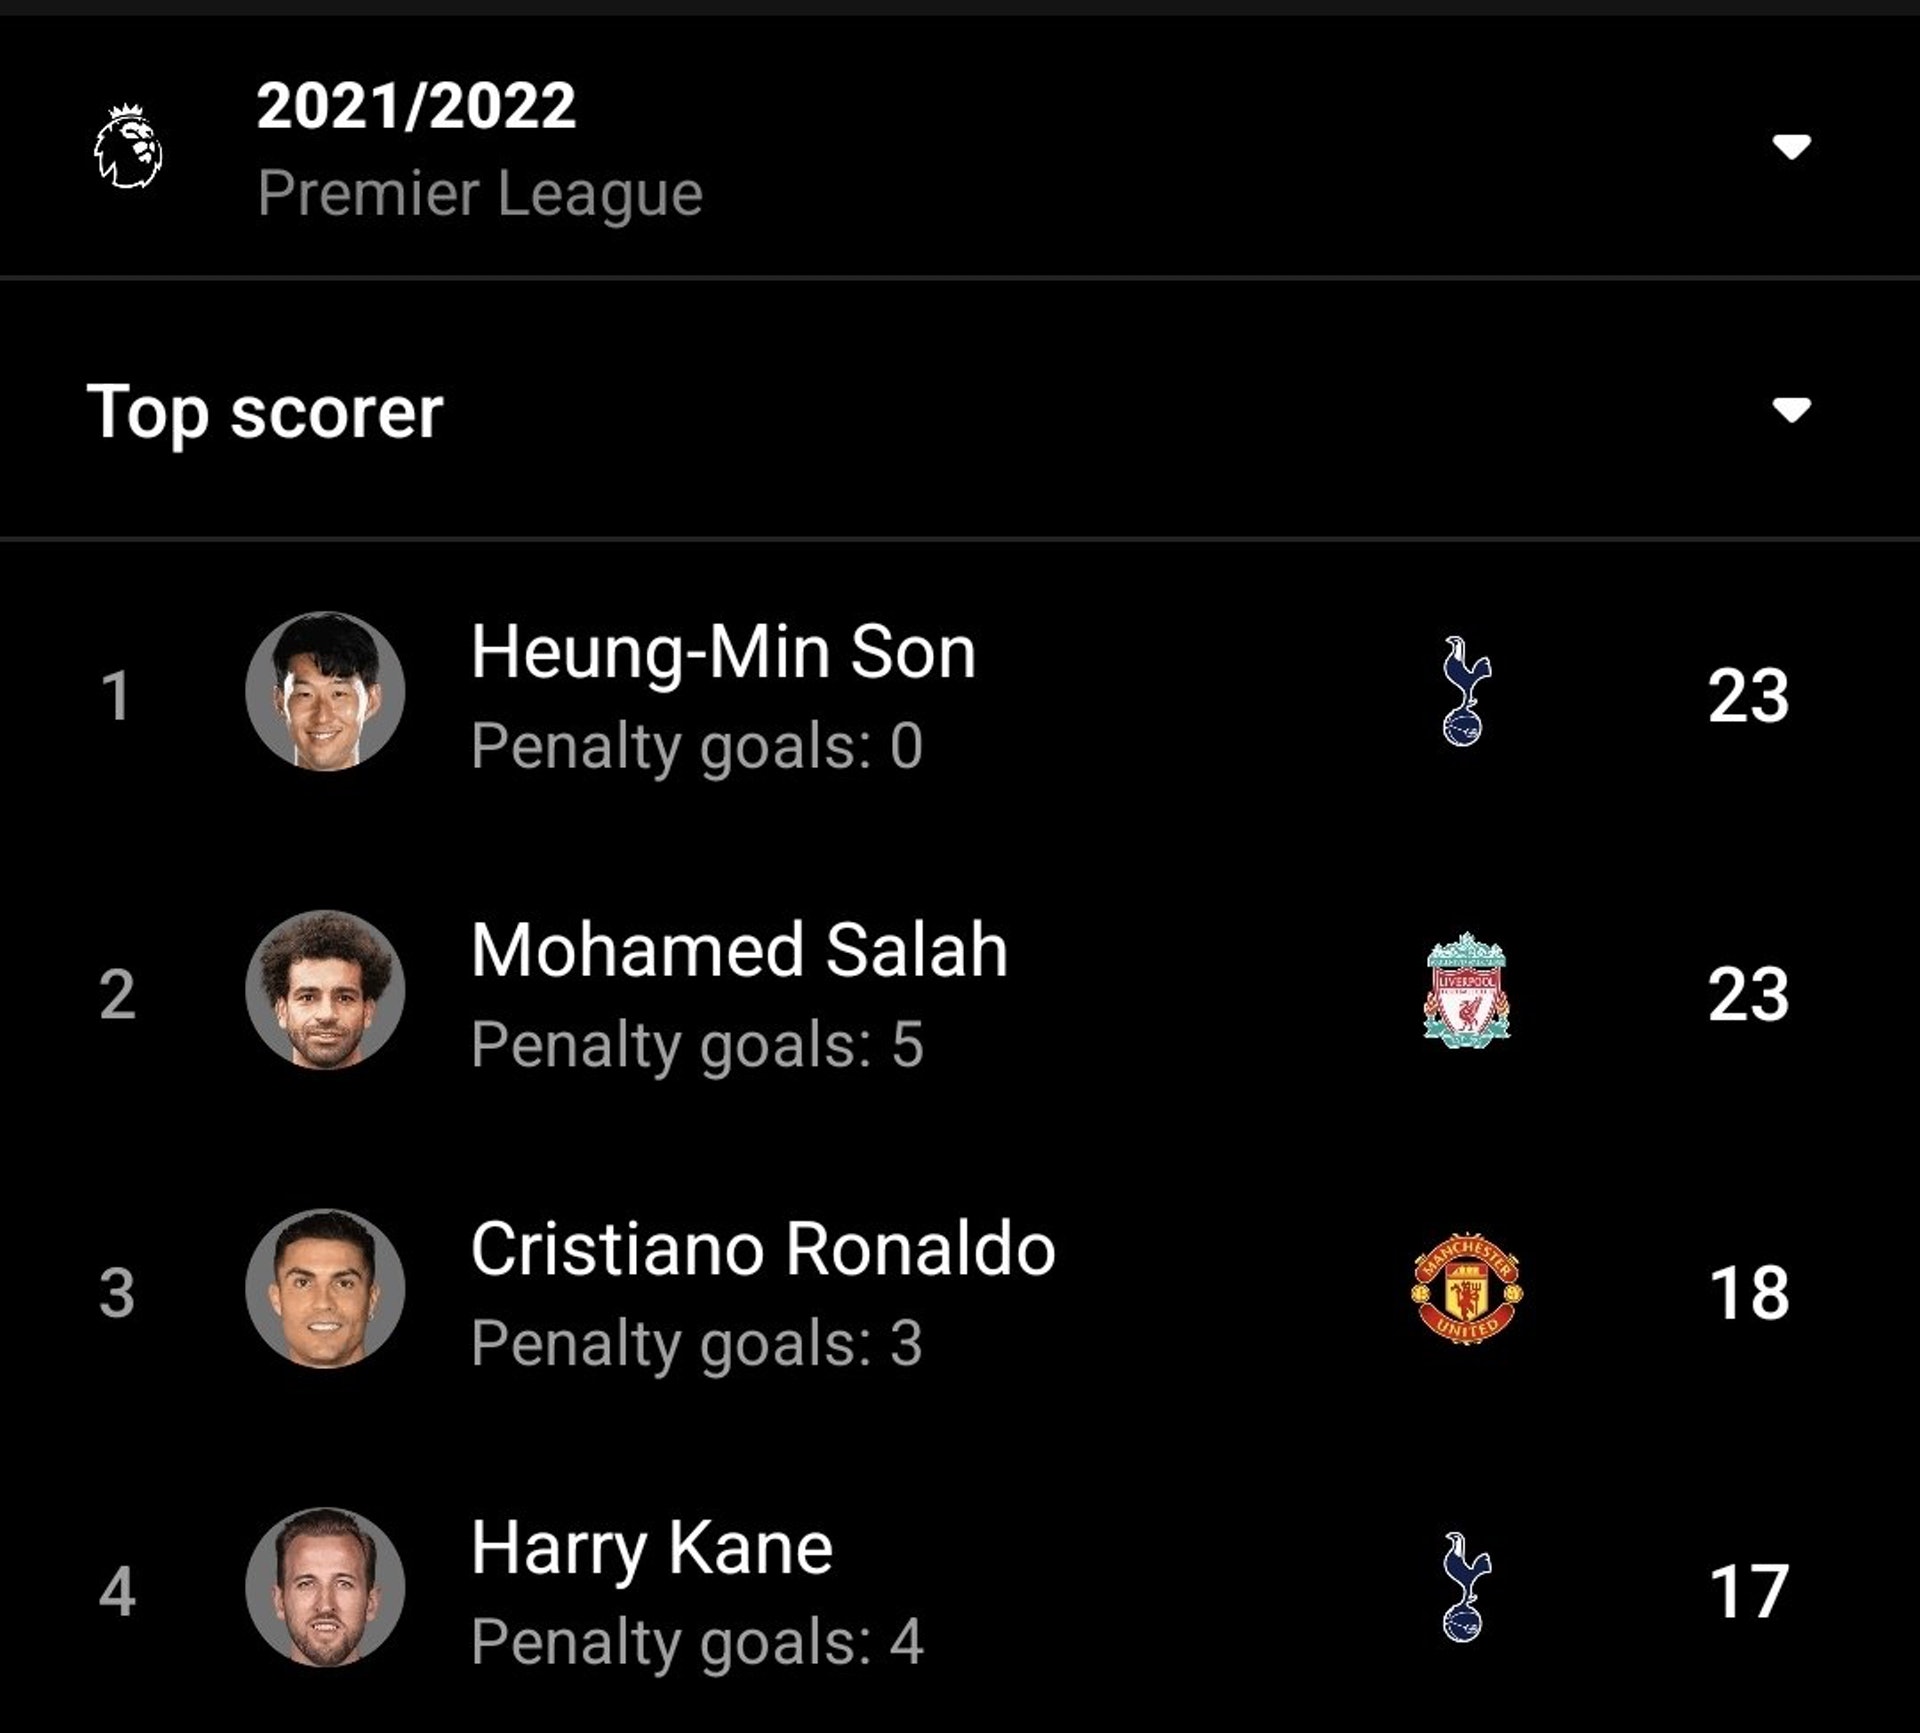Expand the 2021/2022 season dropdown arrow

(x=1791, y=147)
